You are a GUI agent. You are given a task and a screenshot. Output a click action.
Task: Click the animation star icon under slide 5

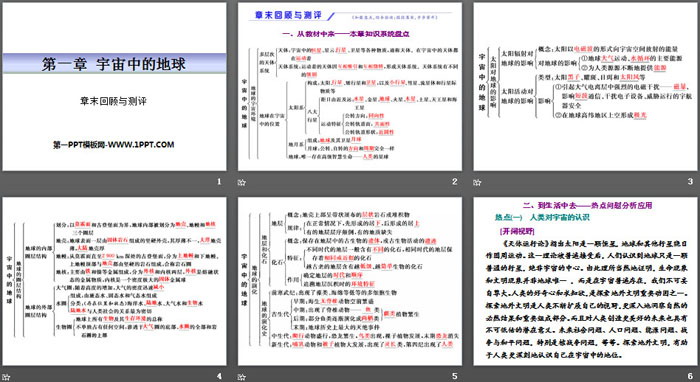click(x=242, y=377)
